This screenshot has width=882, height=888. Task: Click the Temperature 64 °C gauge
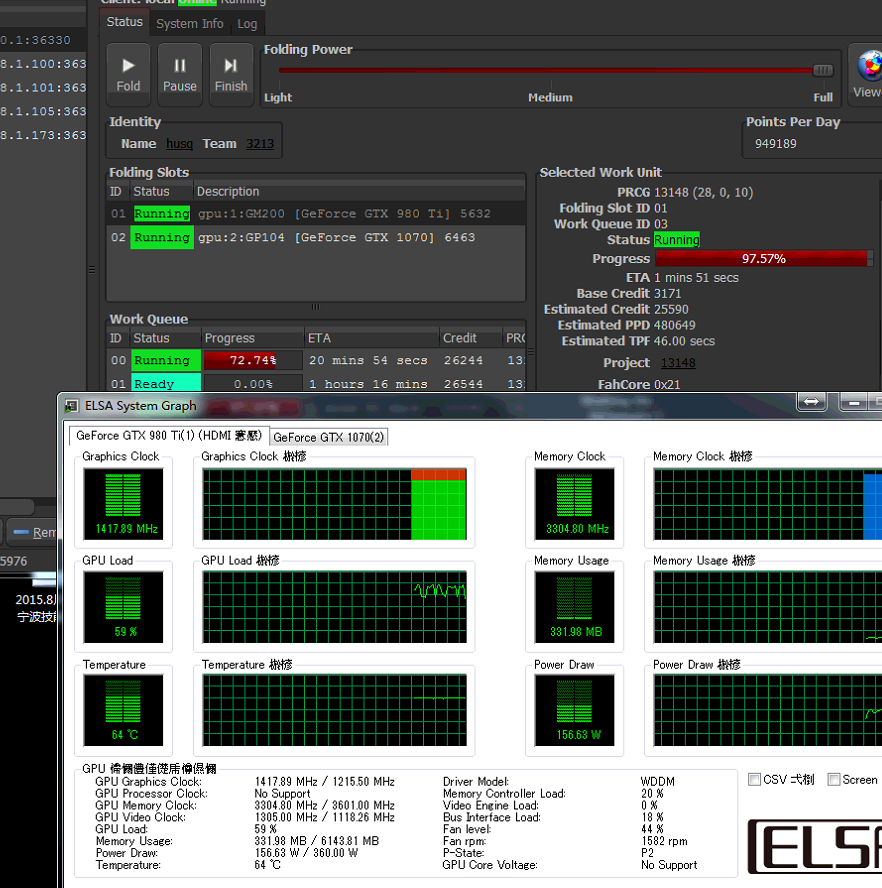pos(123,710)
